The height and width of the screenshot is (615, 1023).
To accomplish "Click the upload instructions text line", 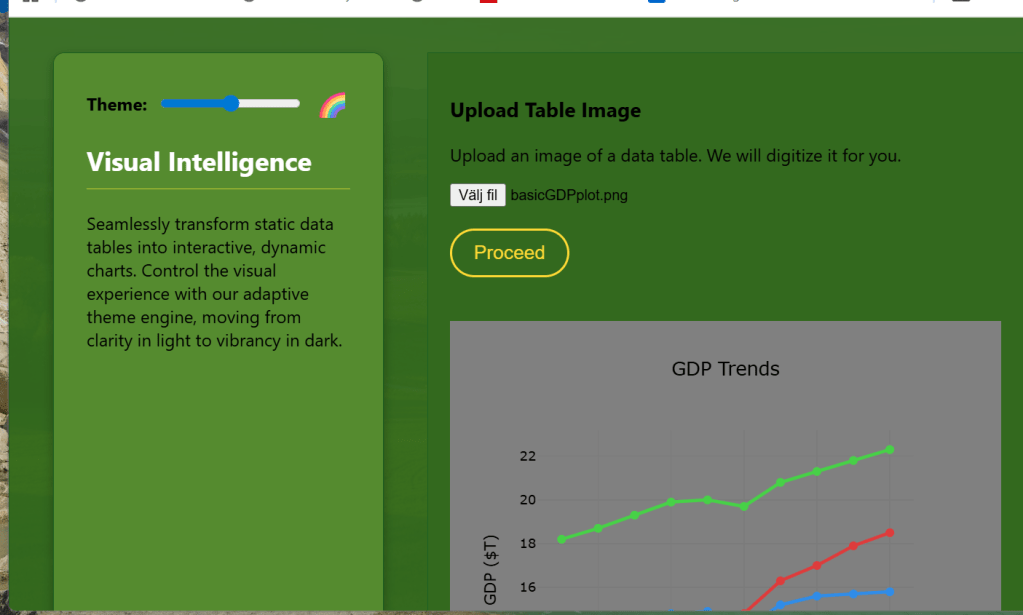I will (675, 156).
